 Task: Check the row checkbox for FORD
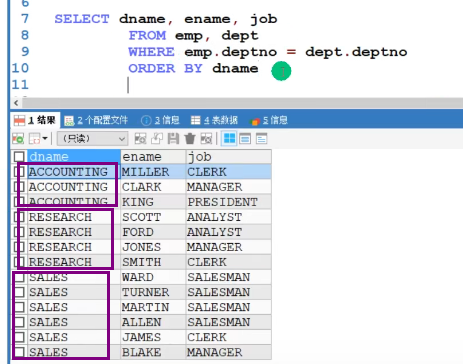point(19,232)
